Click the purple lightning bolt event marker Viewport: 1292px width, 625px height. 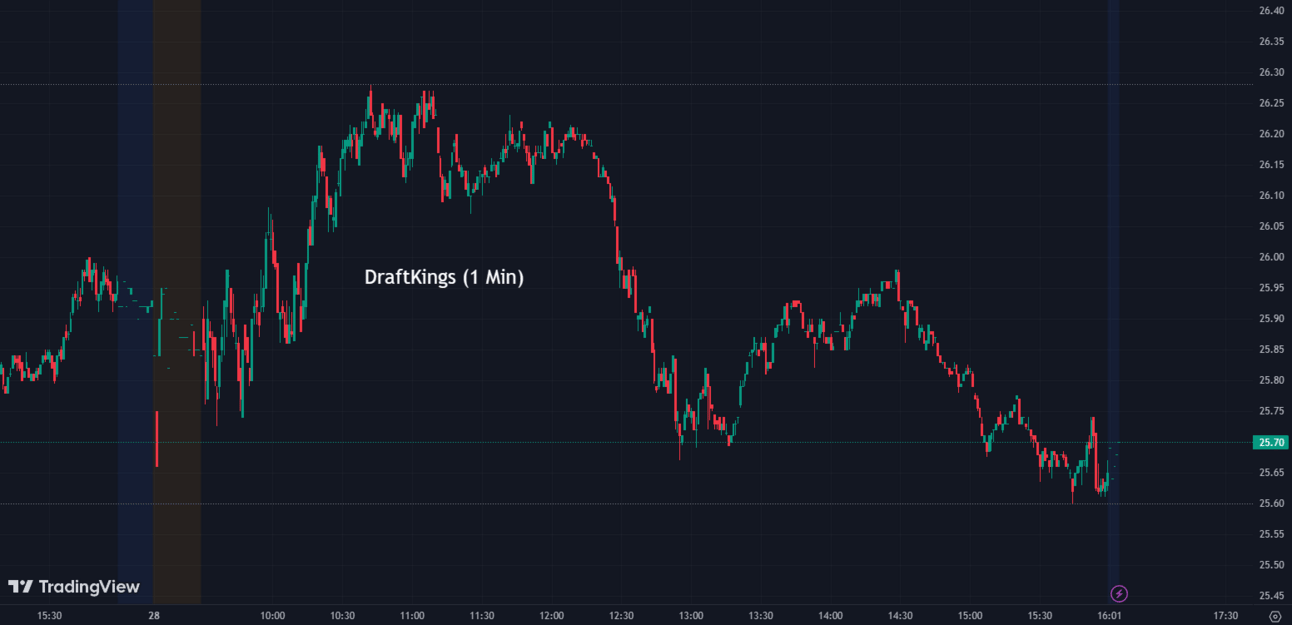pyautogui.click(x=1119, y=593)
